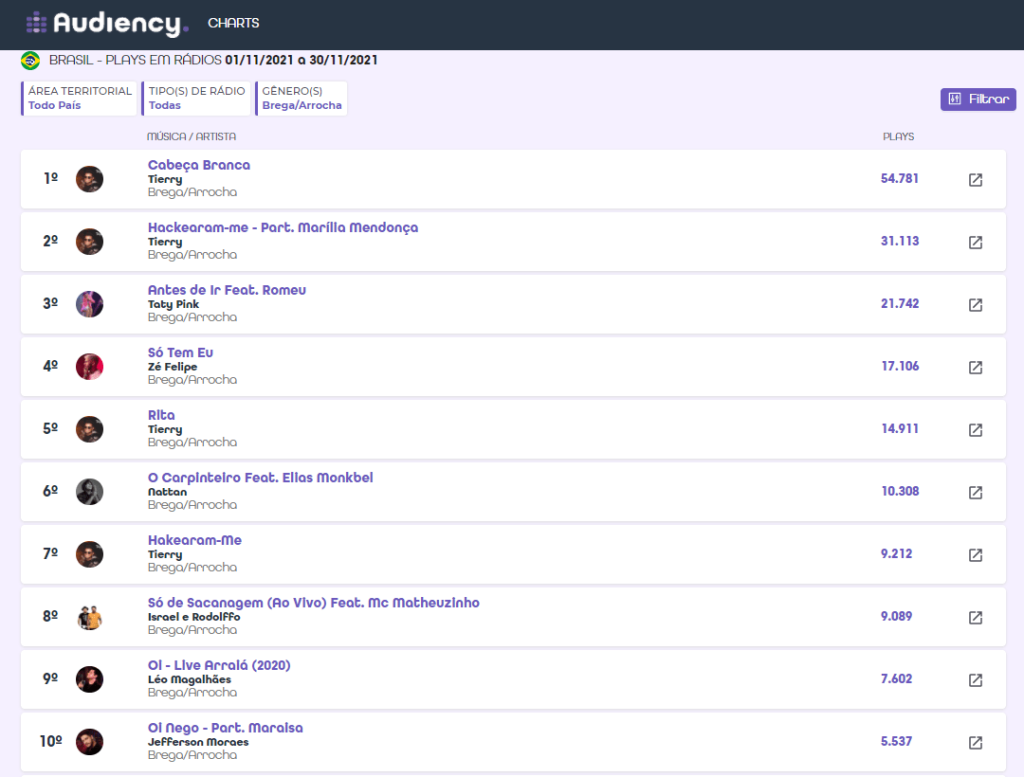Open external link for Só de Sacanagem
Image resolution: width=1024 pixels, height=777 pixels.
tap(975, 618)
